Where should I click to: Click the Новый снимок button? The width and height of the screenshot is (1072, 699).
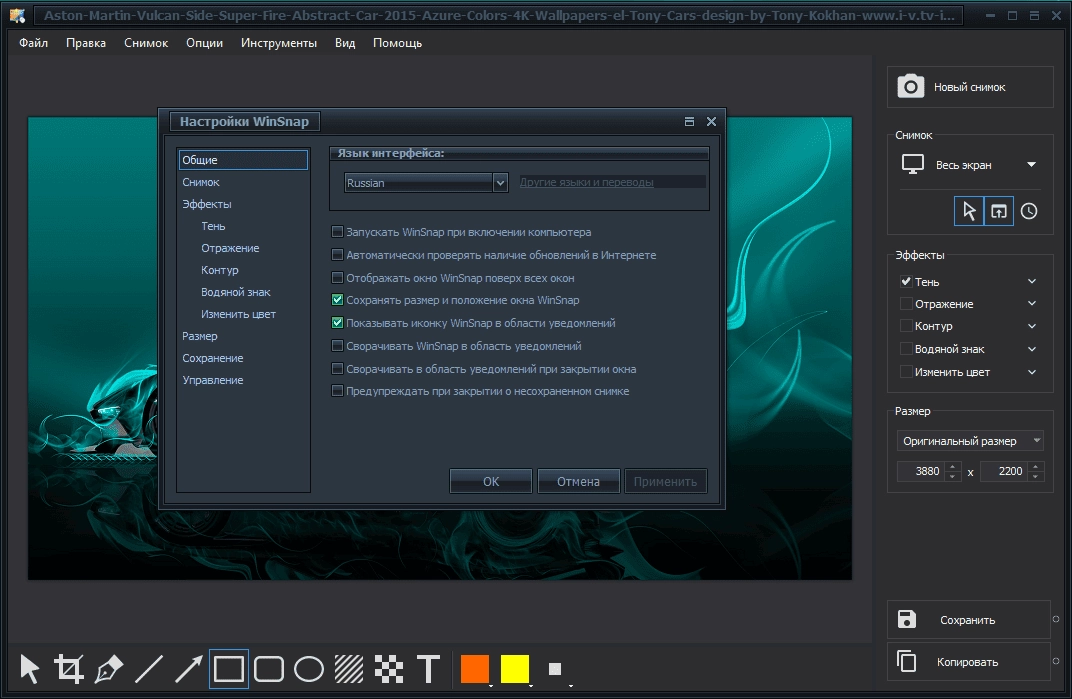pyautogui.click(x=970, y=87)
